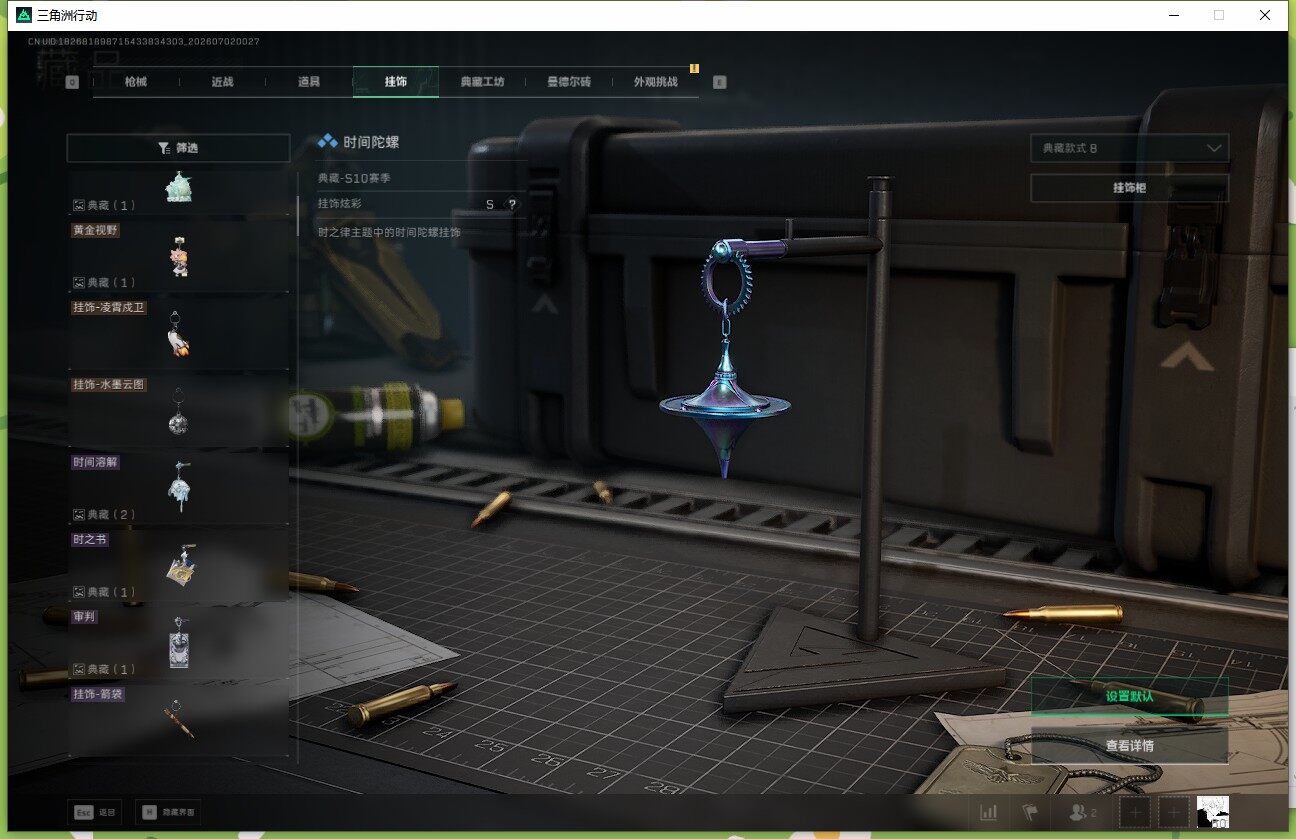Click the 时间陀螺 title
Viewport: 1296px width, 839px height.
[x=371, y=142]
